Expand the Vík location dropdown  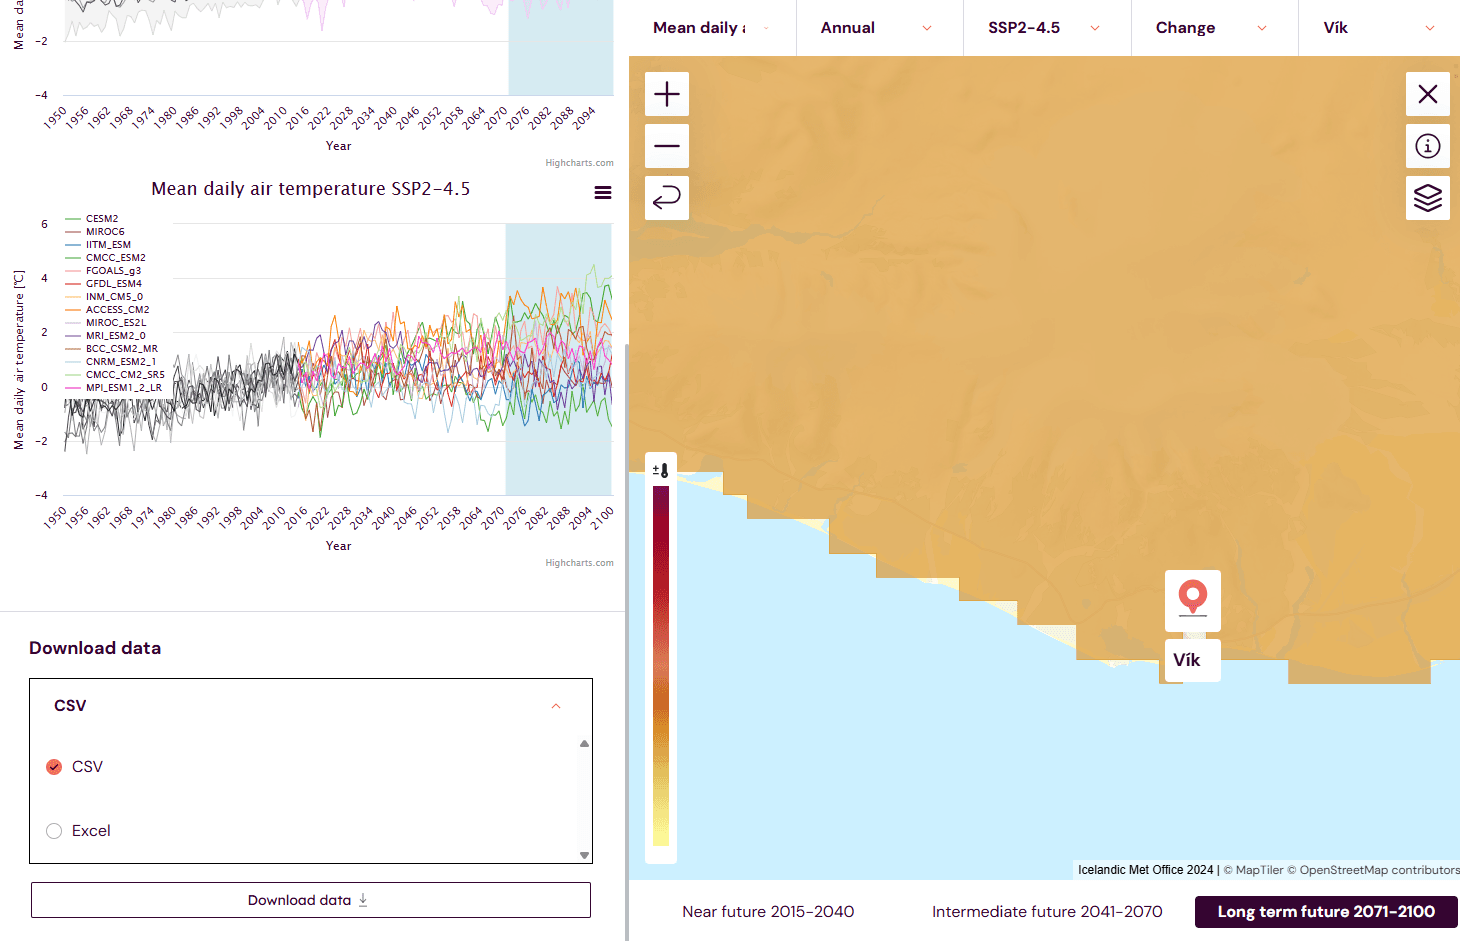(1379, 28)
